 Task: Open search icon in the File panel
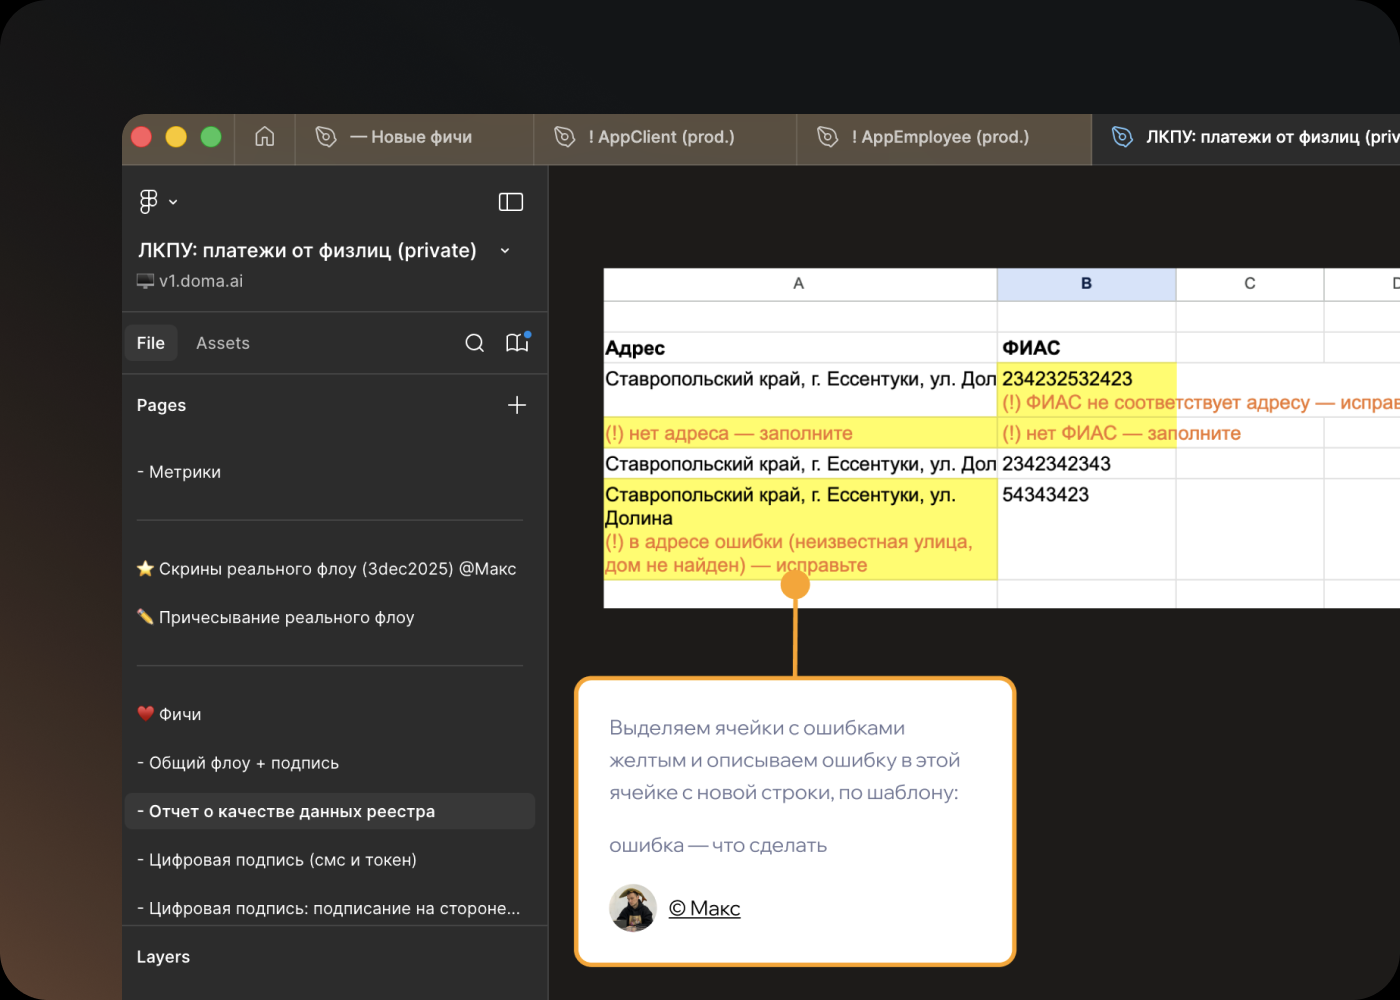click(x=475, y=343)
